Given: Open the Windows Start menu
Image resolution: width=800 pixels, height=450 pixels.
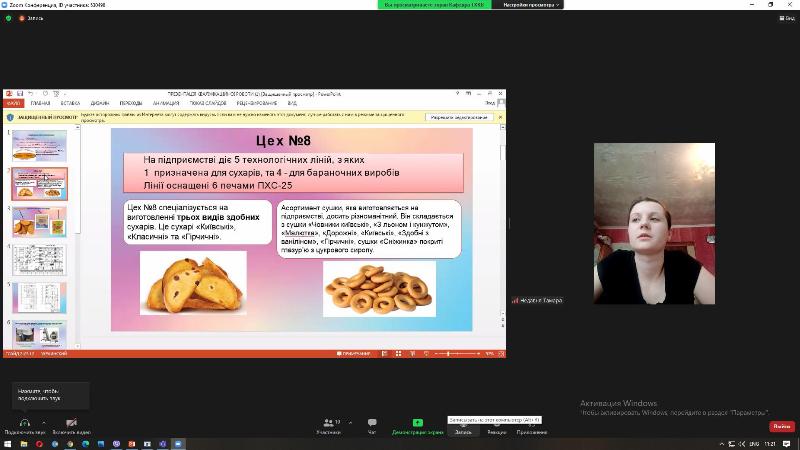Looking at the screenshot, I should [8, 444].
